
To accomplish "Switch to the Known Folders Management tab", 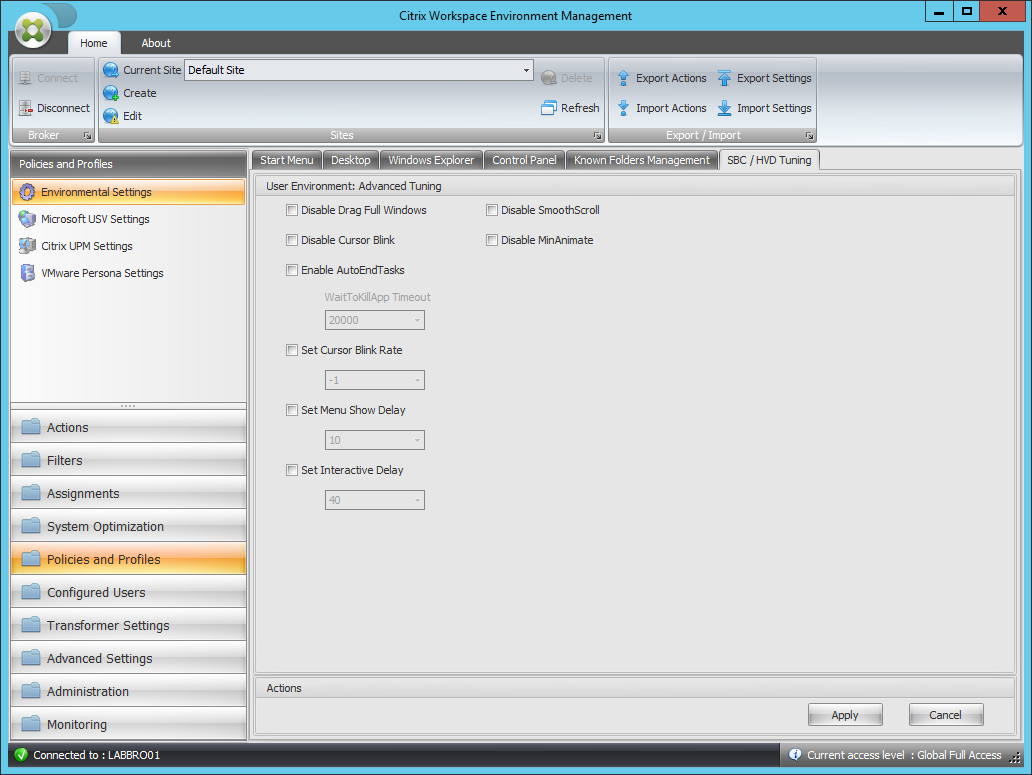I will (x=641, y=159).
